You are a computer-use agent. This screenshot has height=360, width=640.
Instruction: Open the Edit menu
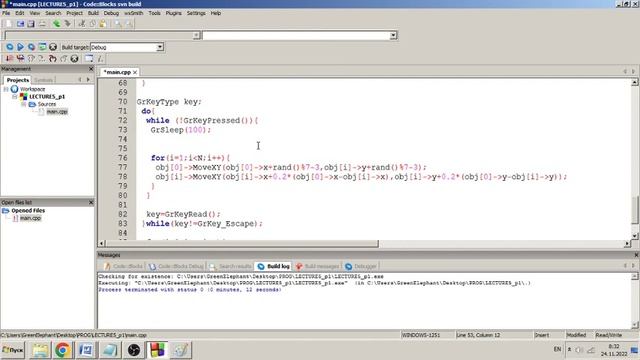tap(20, 13)
